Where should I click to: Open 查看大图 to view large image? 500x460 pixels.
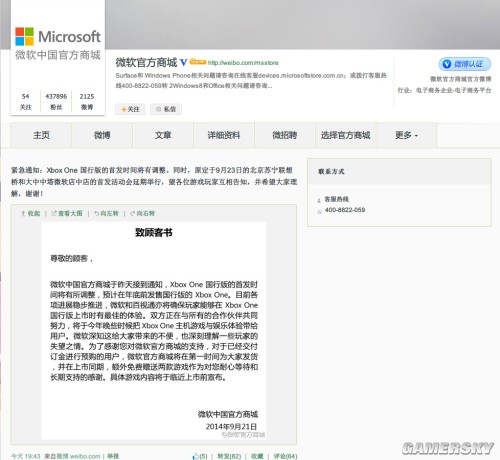click(67, 213)
